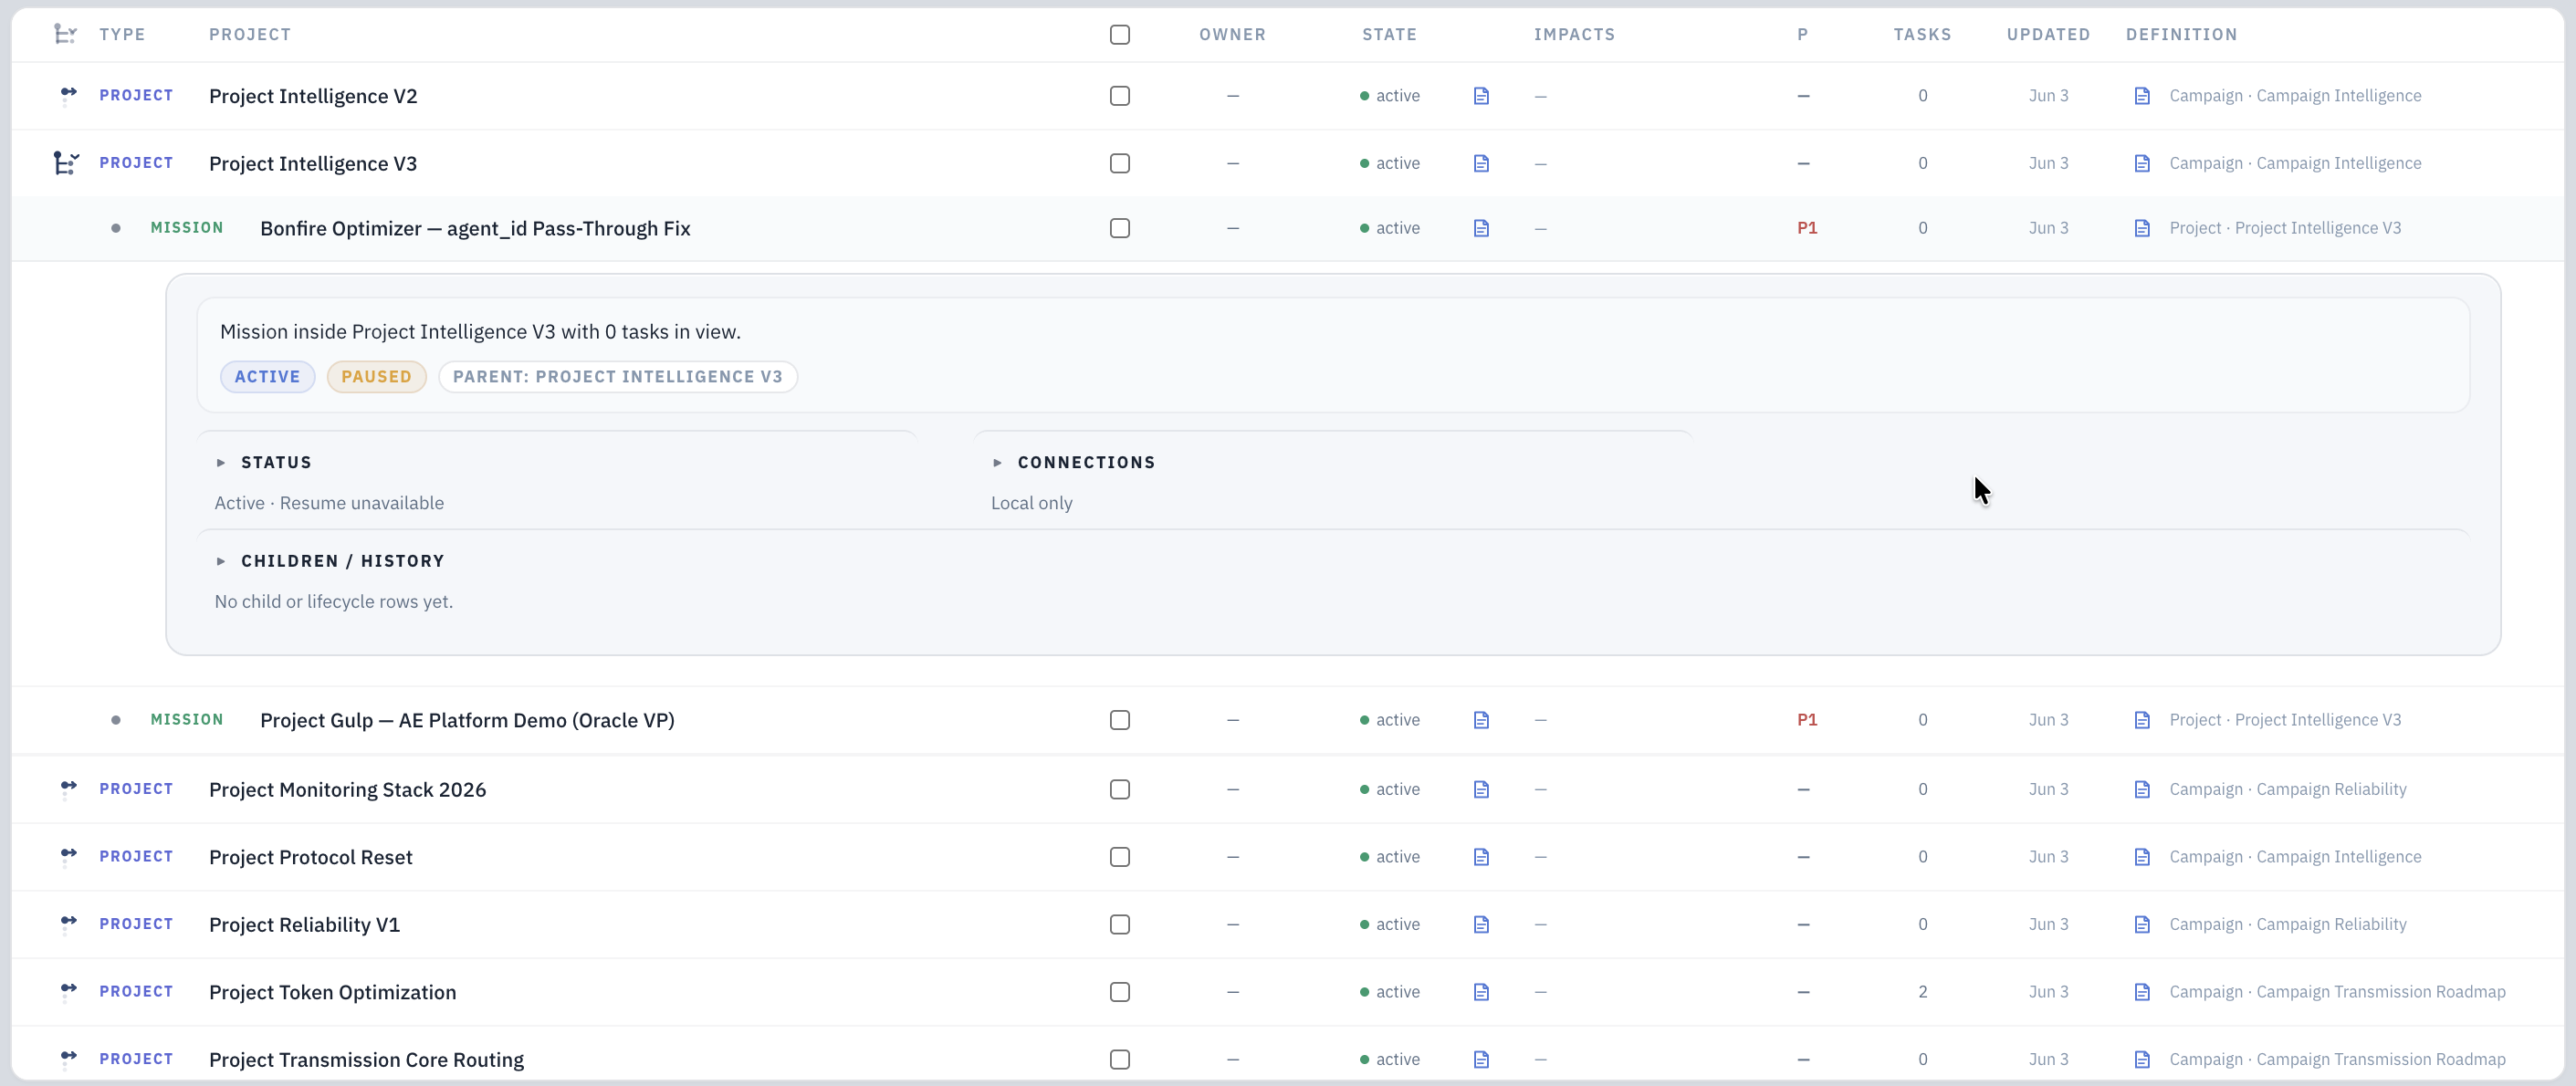The height and width of the screenshot is (1086, 2576).
Task: Check the box for Project Gulp mission
Action: click(1120, 720)
